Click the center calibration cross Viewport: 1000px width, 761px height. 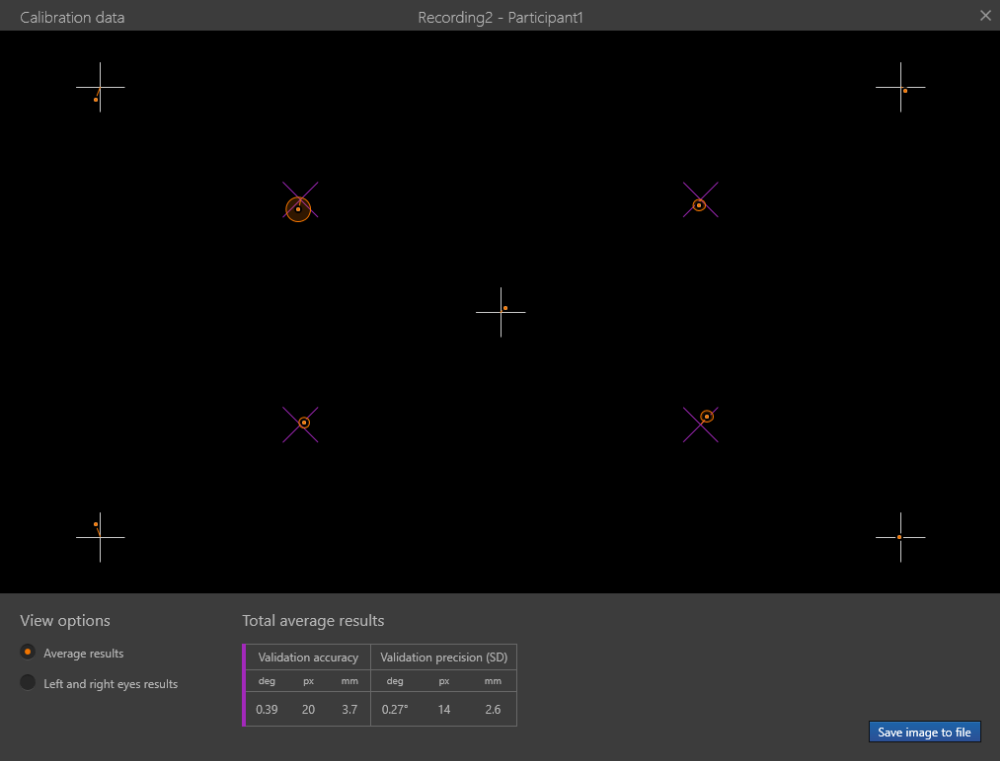501,312
